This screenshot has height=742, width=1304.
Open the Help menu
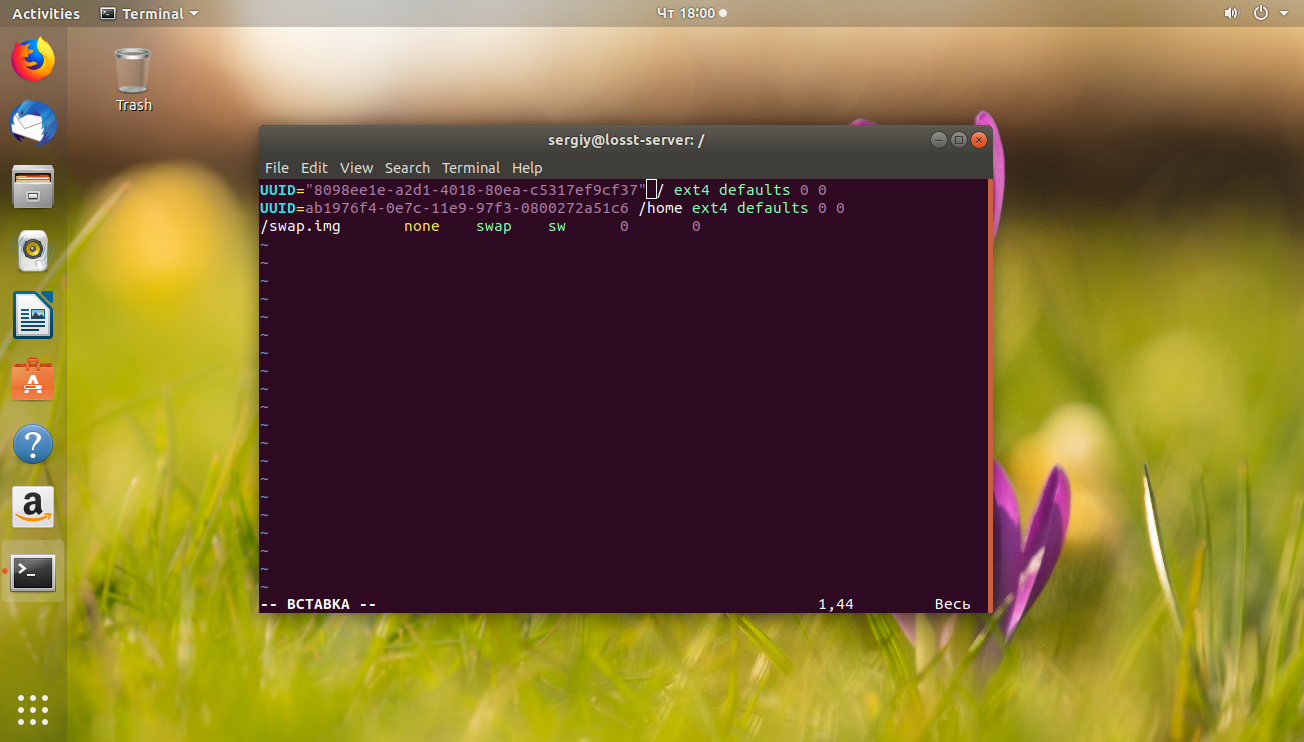(527, 168)
